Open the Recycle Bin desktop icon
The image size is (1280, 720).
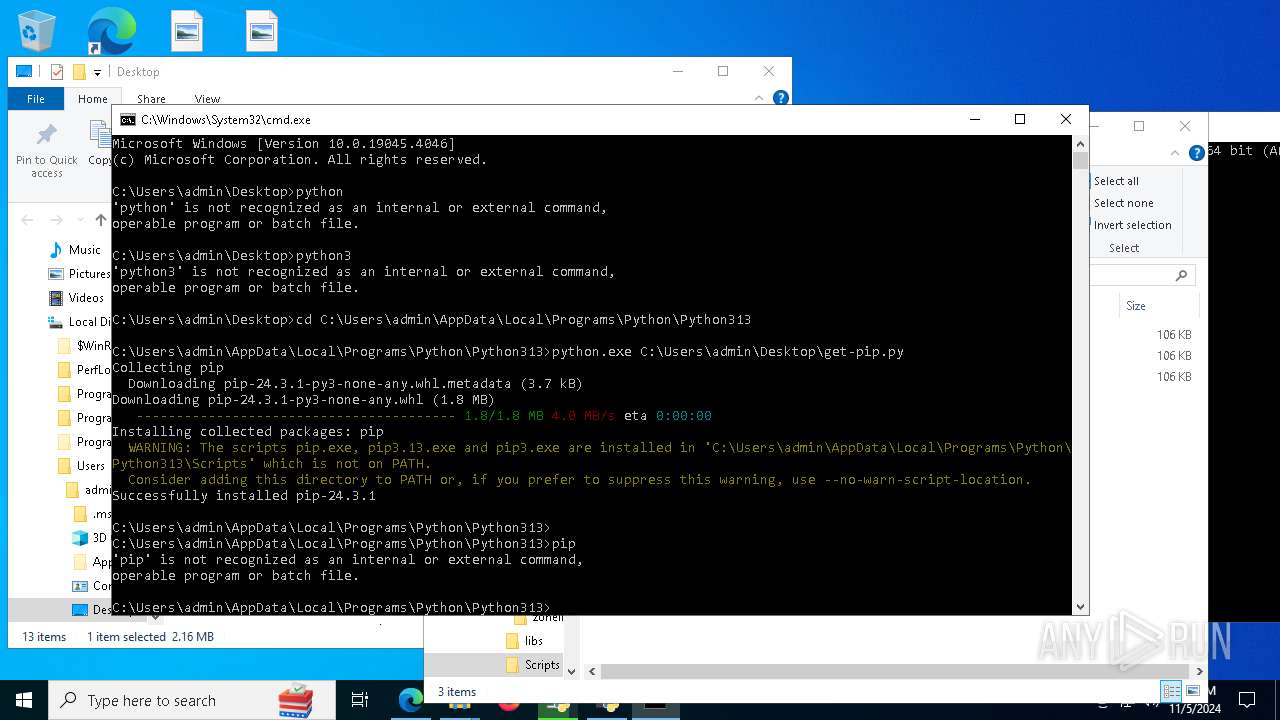coord(37,31)
